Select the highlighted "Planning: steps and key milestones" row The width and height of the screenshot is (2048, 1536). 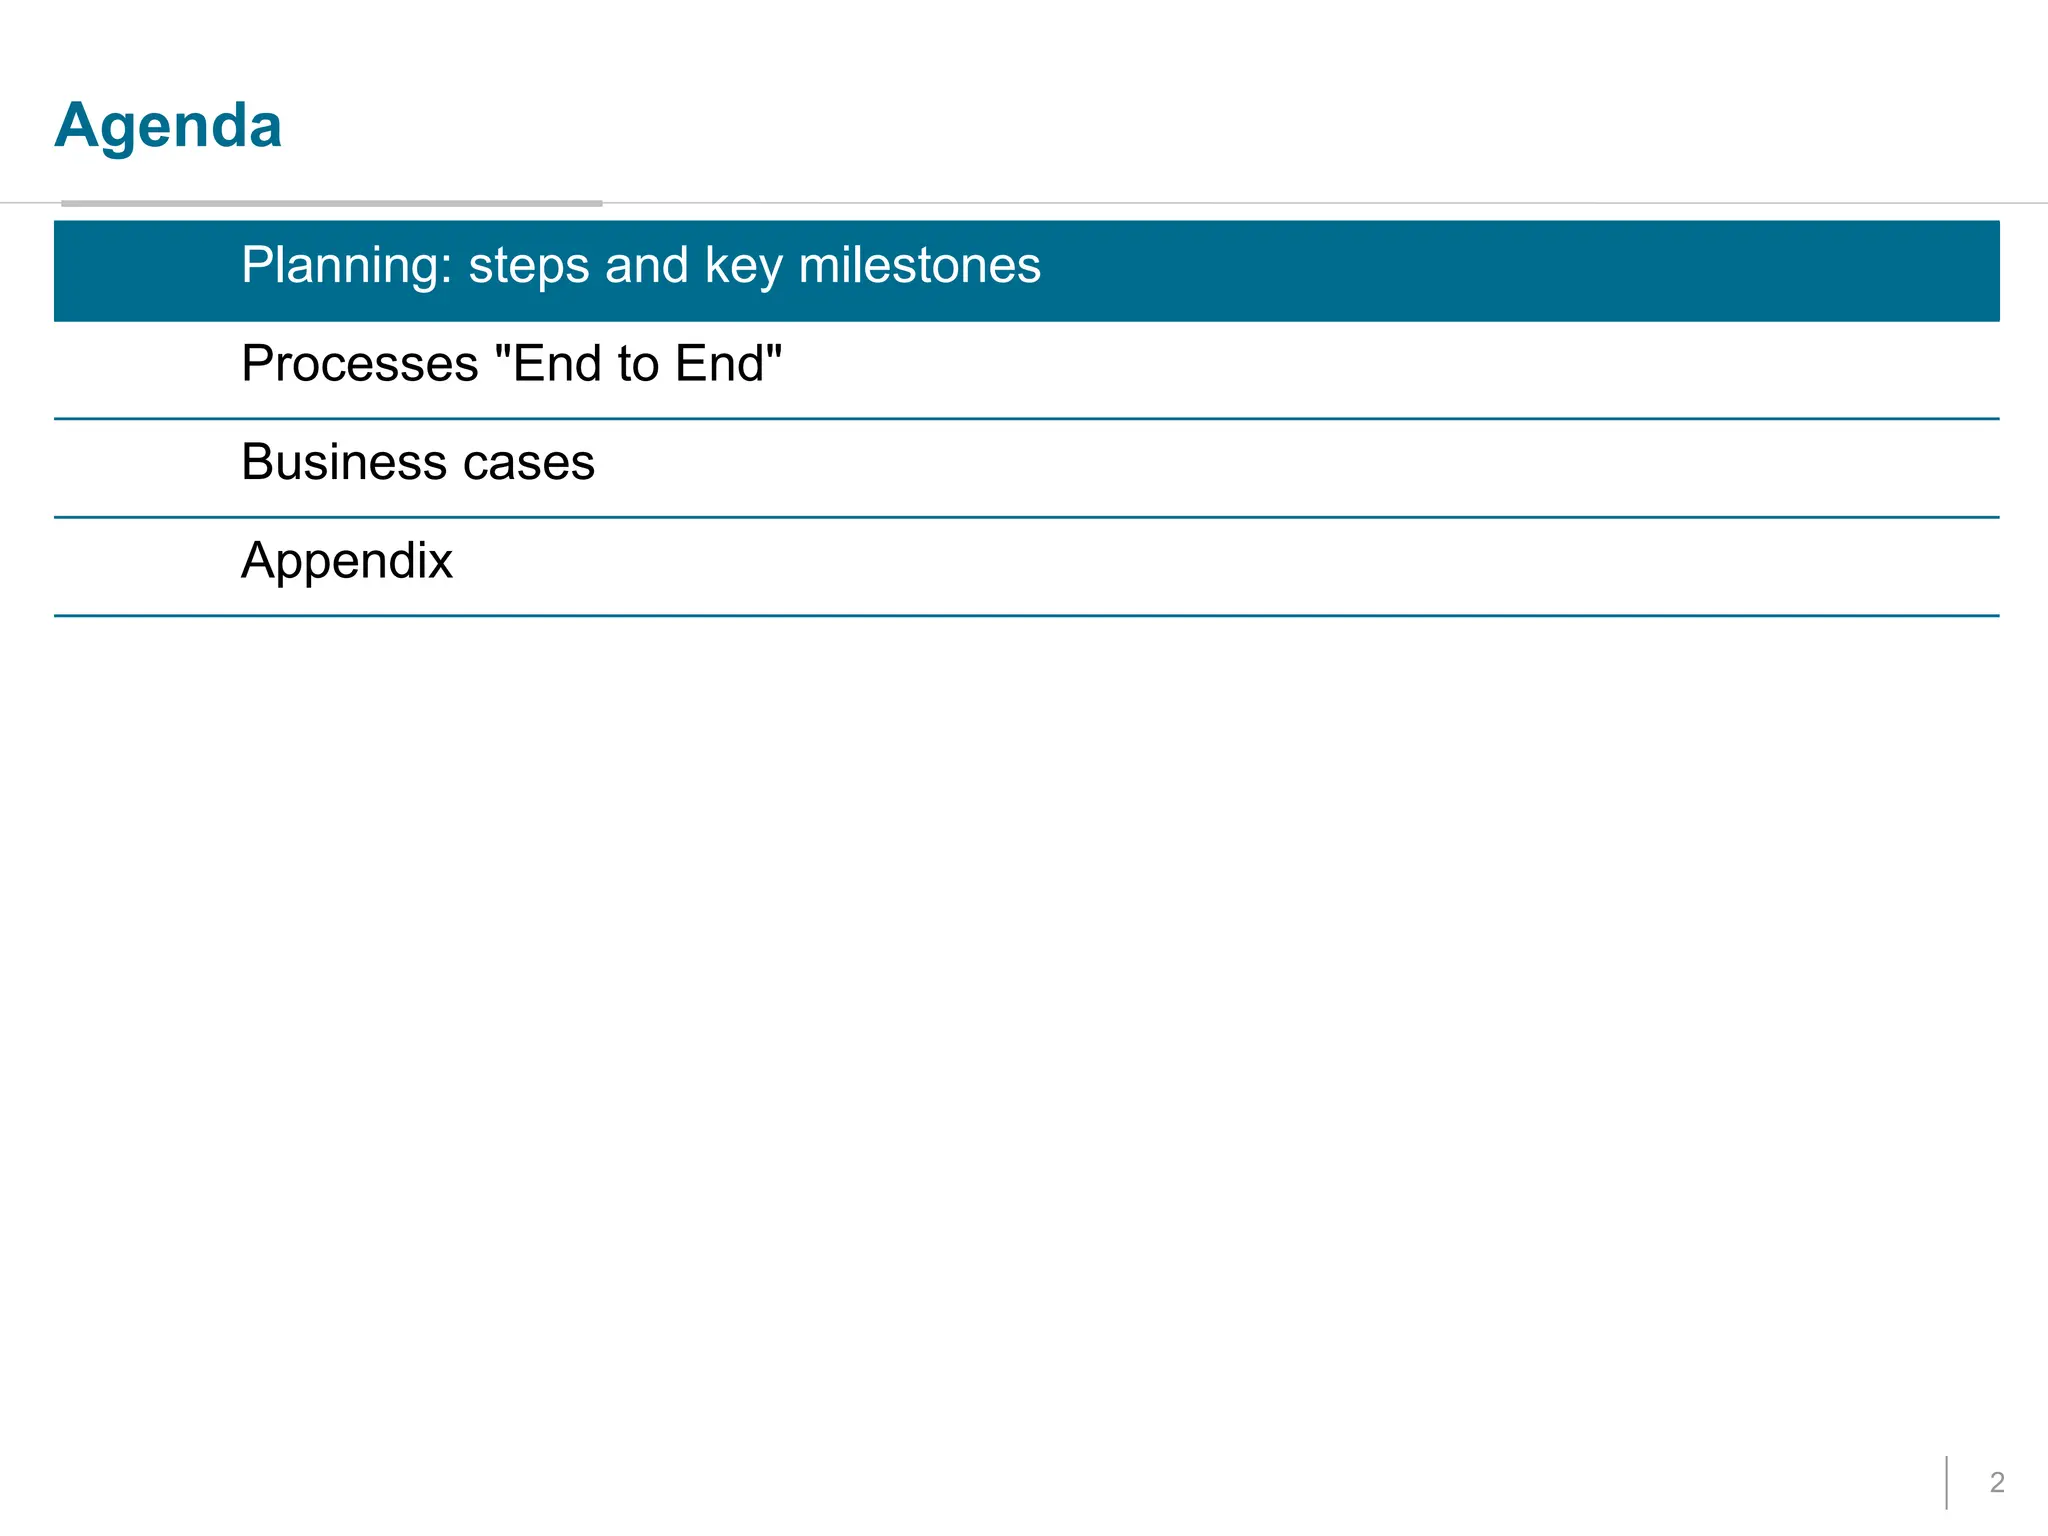pyautogui.click(x=1026, y=271)
